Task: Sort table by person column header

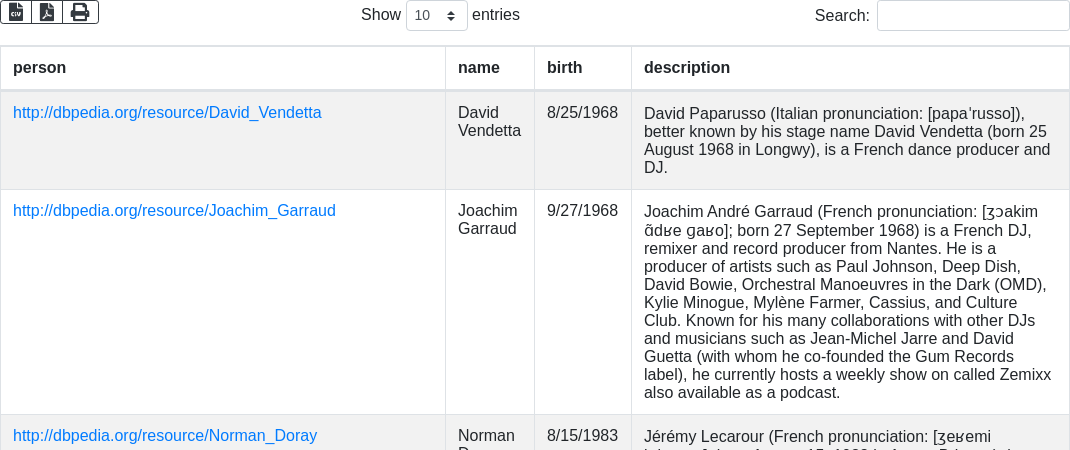Action: coord(40,68)
